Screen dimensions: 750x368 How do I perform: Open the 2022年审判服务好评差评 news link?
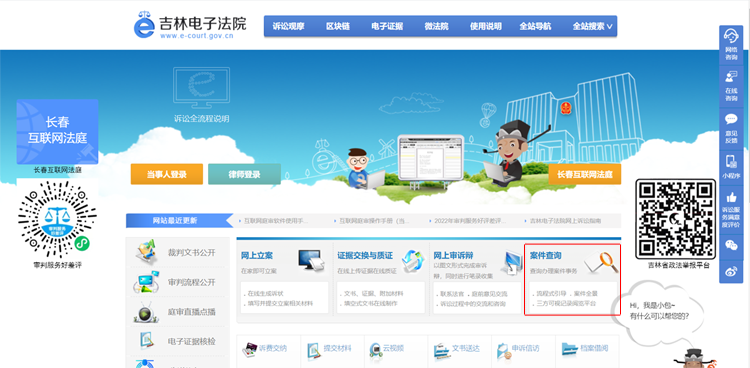click(470, 221)
